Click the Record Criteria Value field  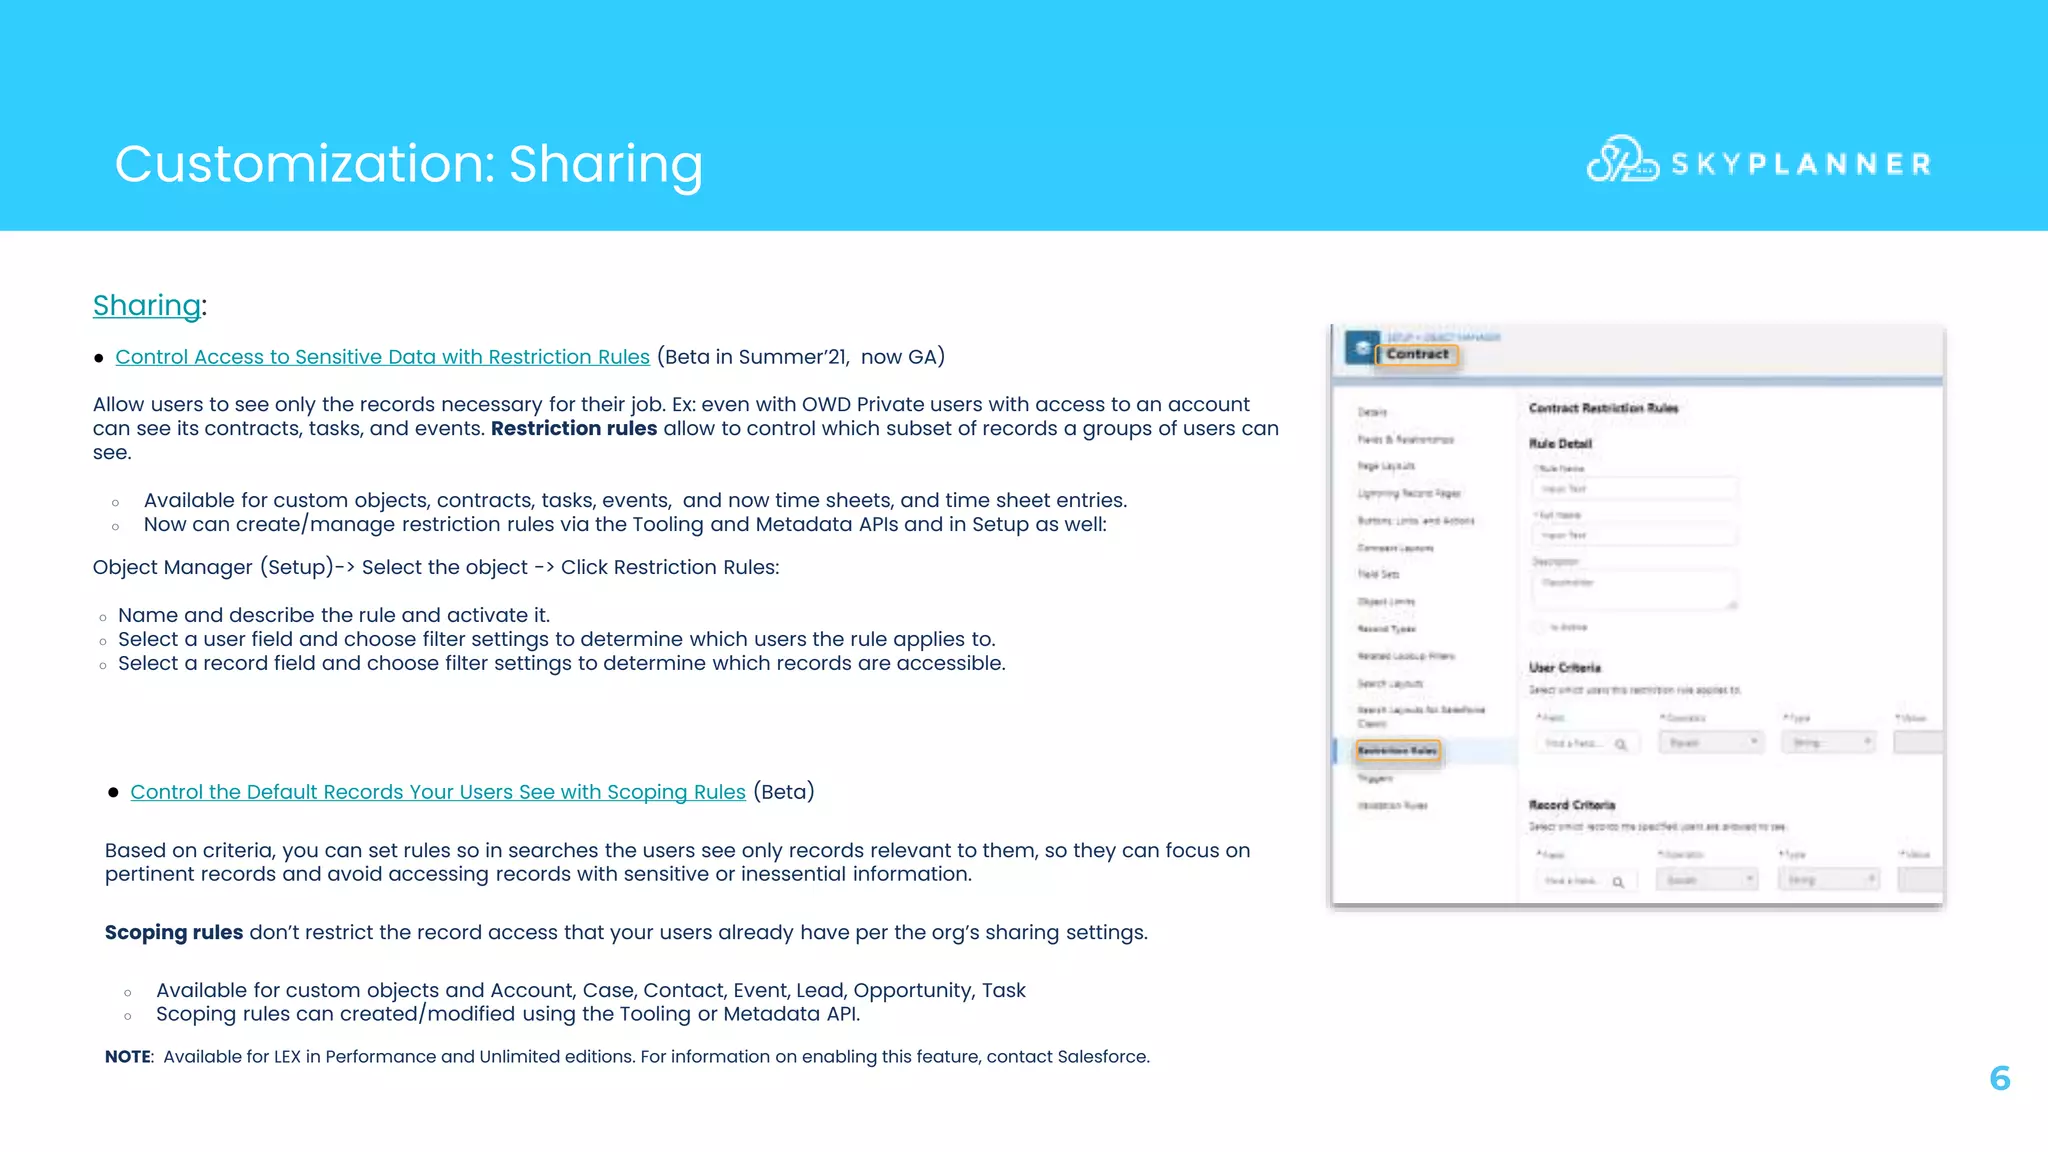coord(1921,880)
